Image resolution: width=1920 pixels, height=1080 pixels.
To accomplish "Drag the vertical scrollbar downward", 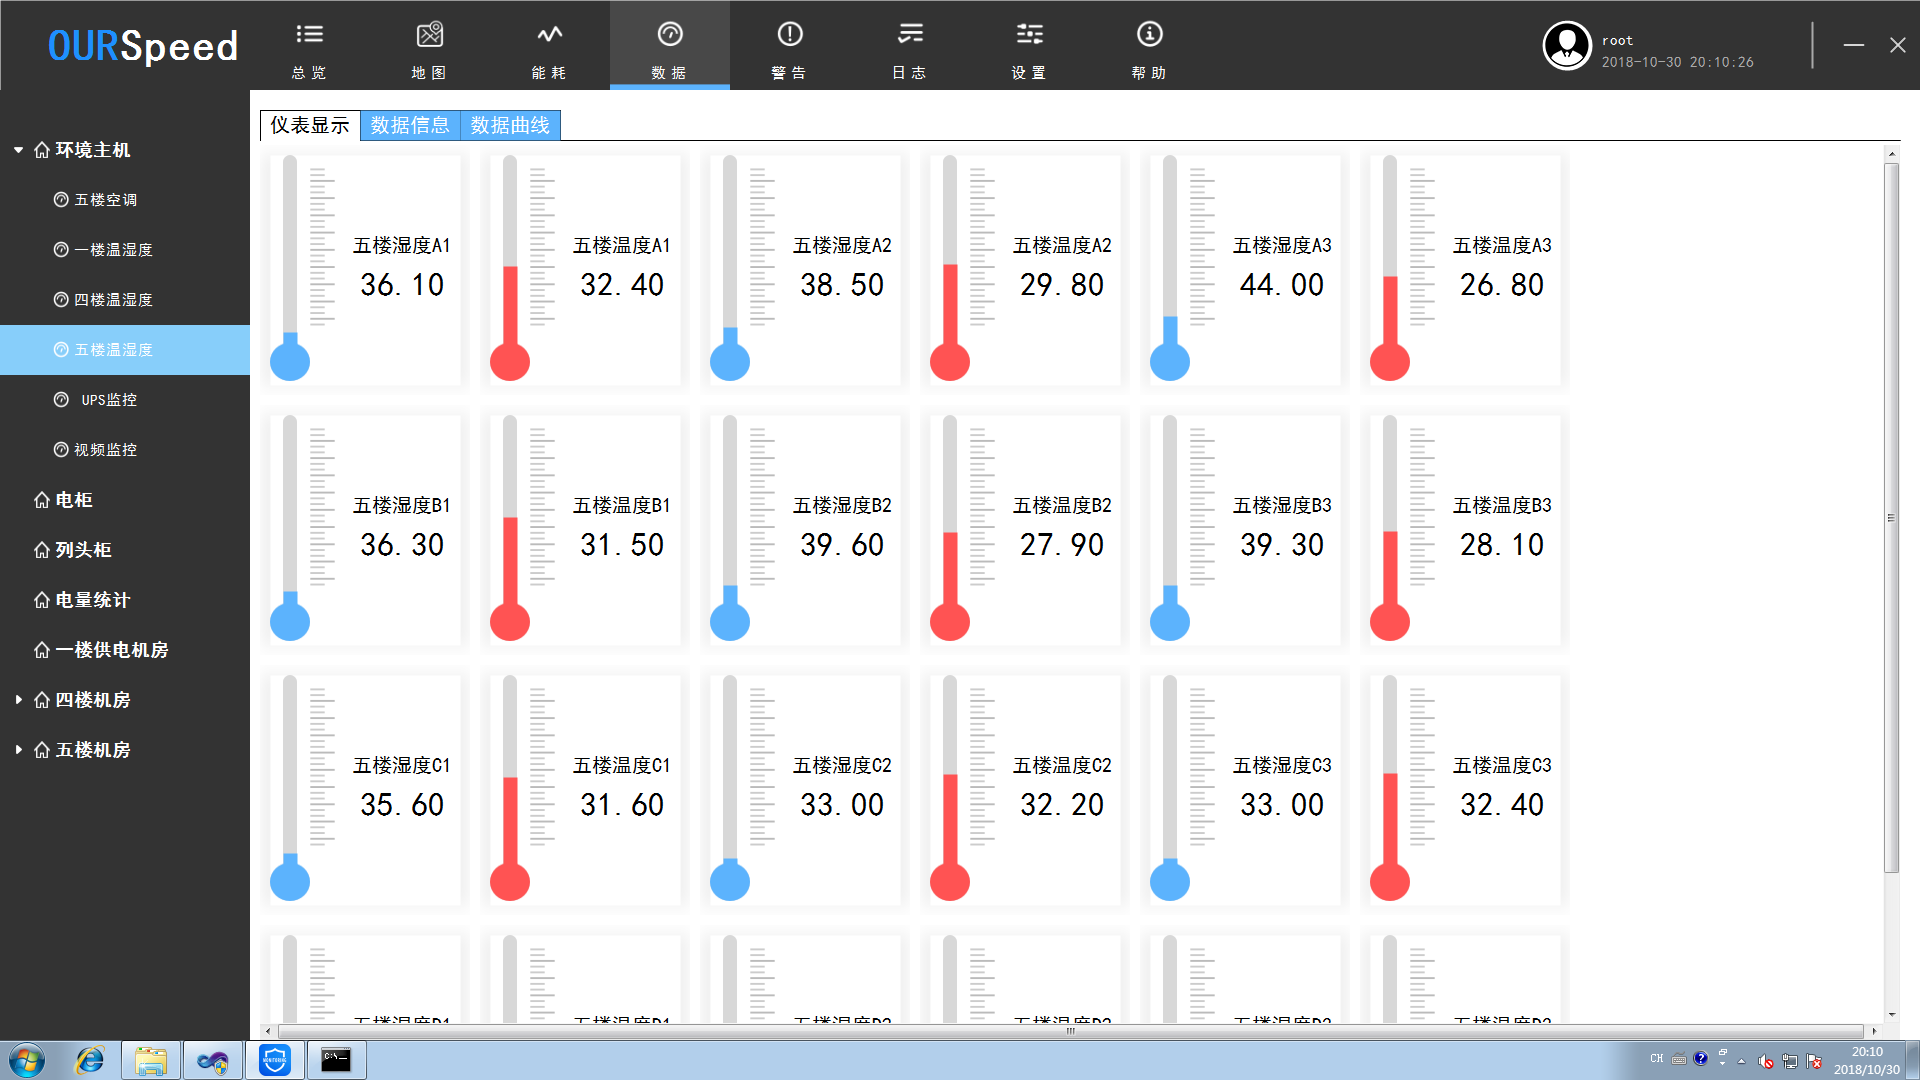I will pyautogui.click(x=1895, y=527).
